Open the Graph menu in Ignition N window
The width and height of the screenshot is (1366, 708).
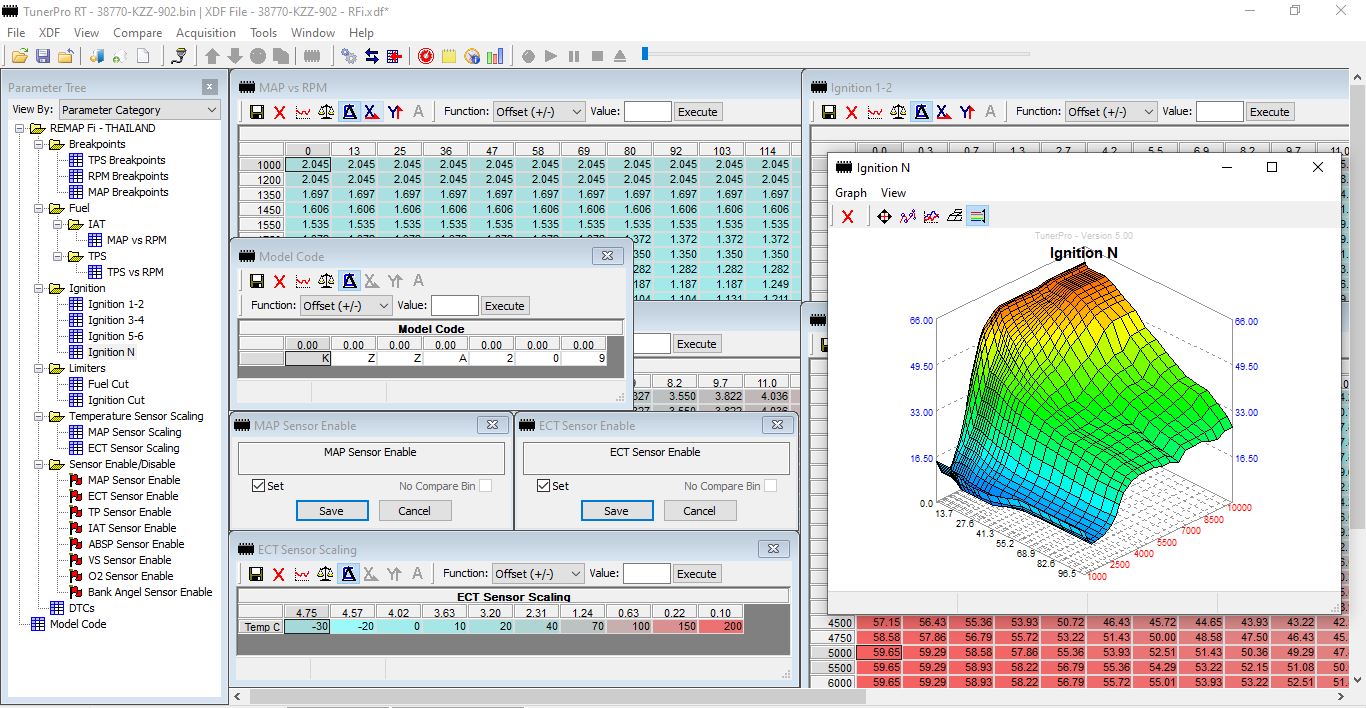[x=851, y=193]
